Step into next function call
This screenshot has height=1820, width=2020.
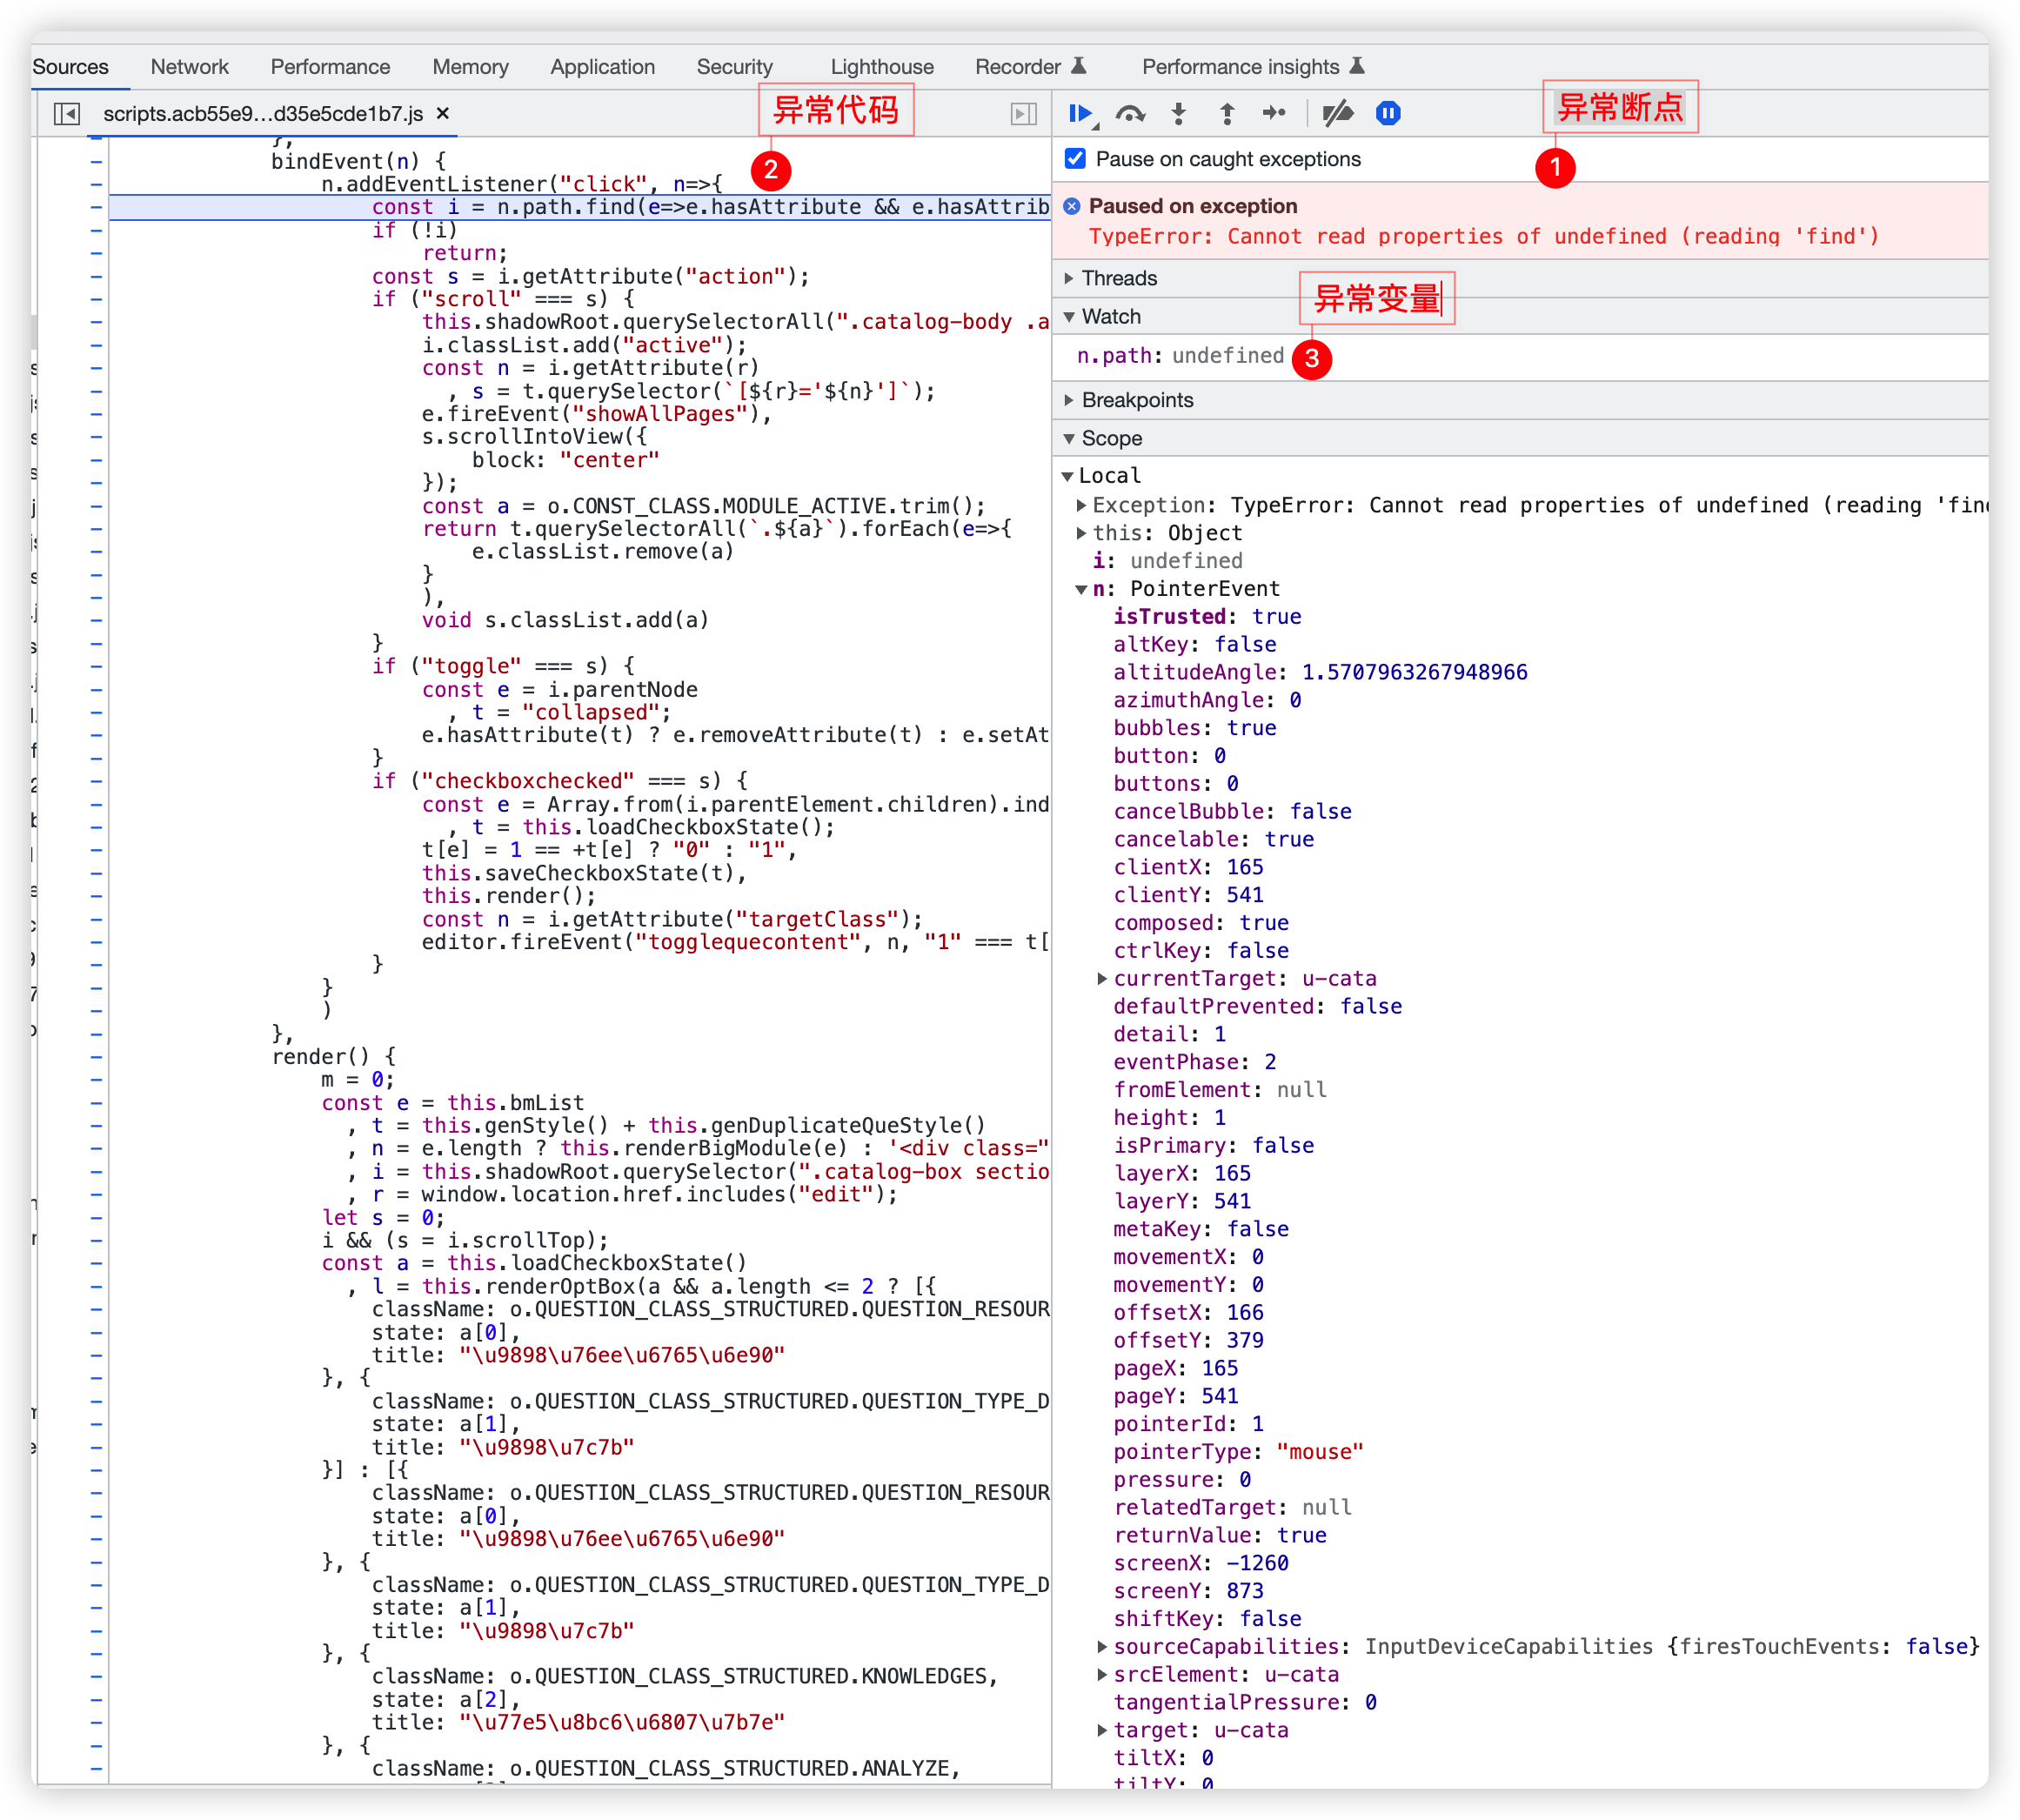(1179, 114)
